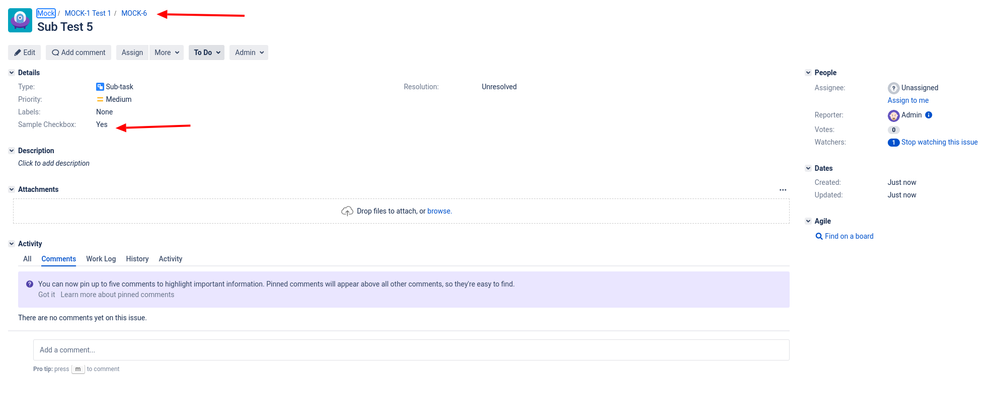Screen dimensions: 999x411
Task: Click the search icon beside Find on a board
Action: 819,236
